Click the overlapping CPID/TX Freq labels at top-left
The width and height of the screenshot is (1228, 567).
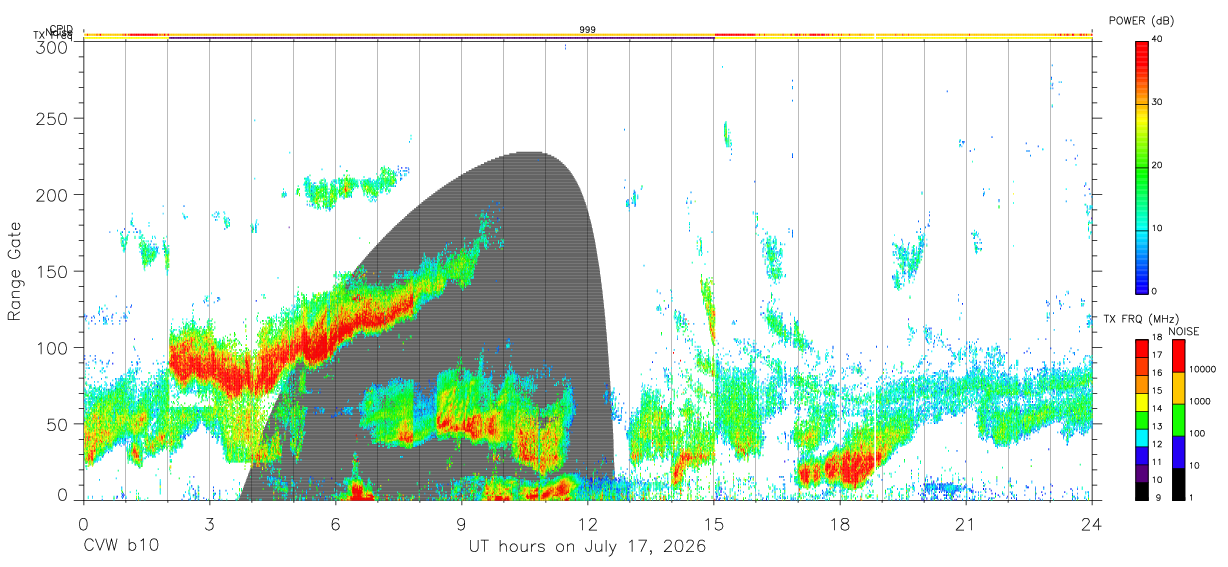(54, 32)
